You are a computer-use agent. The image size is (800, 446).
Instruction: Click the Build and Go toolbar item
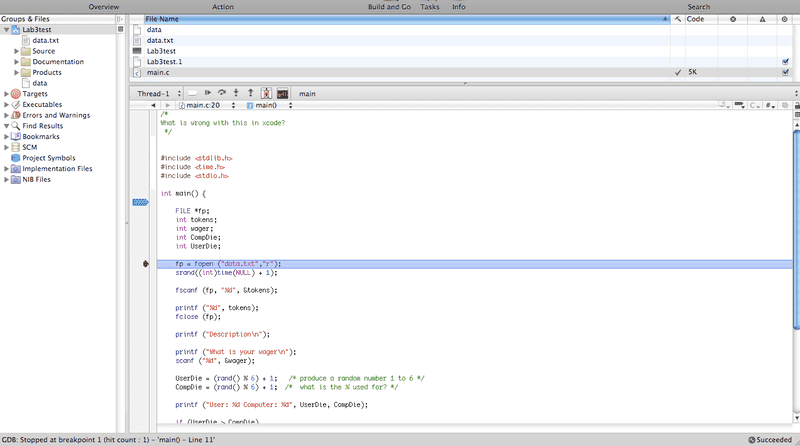(391, 7)
